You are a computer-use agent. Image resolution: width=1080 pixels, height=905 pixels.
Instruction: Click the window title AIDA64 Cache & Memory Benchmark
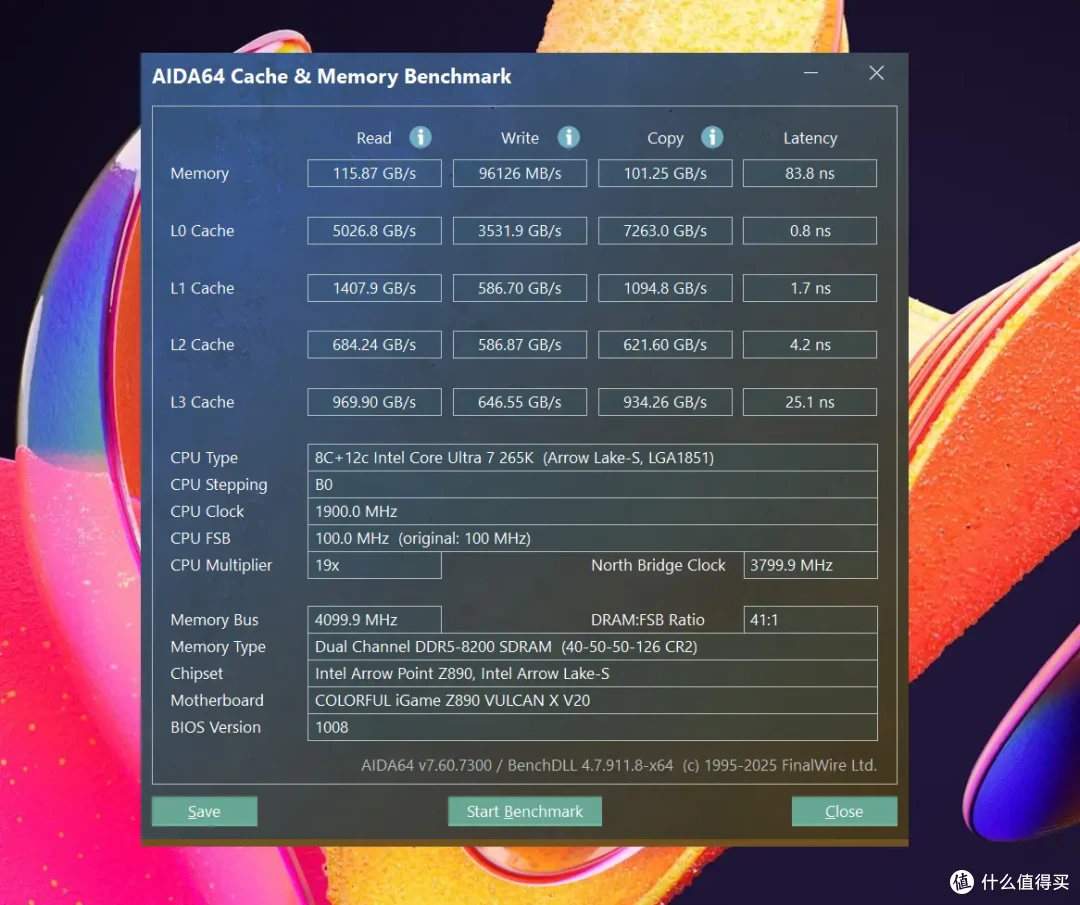(331, 76)
